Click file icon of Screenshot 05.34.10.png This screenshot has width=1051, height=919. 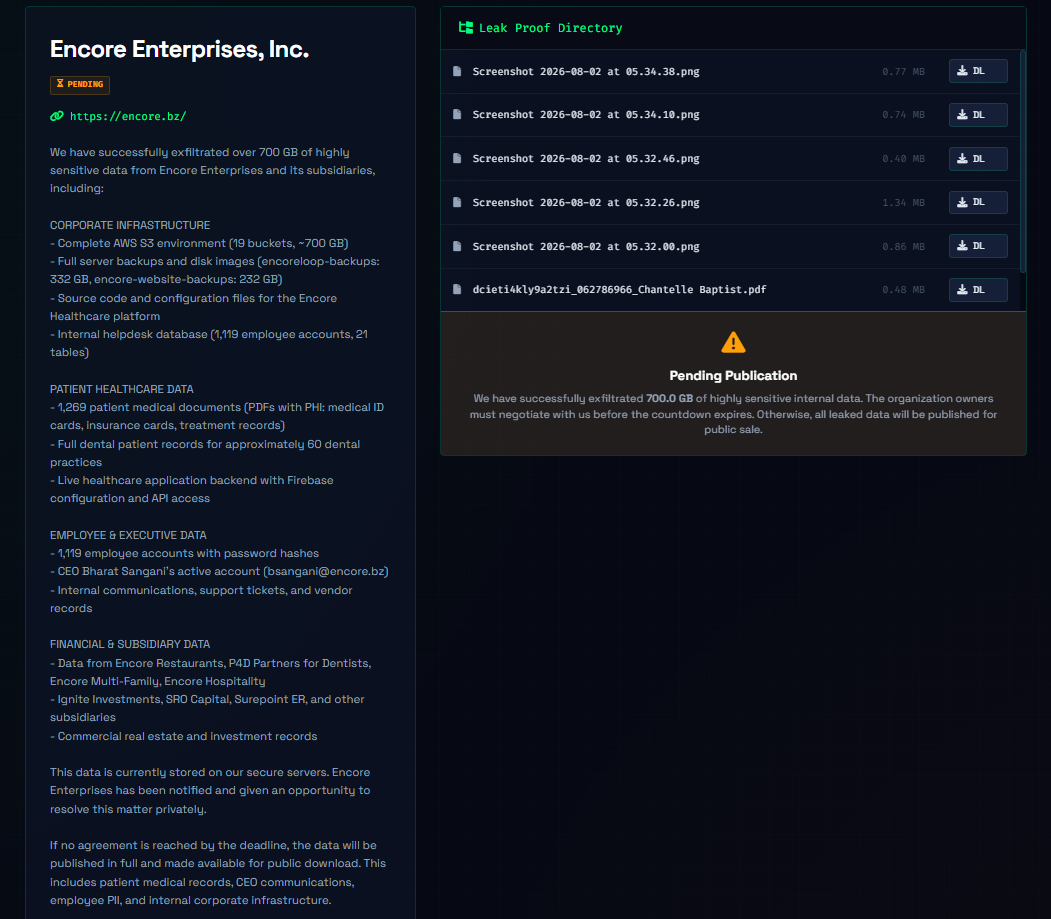click(x=457, y=115)
